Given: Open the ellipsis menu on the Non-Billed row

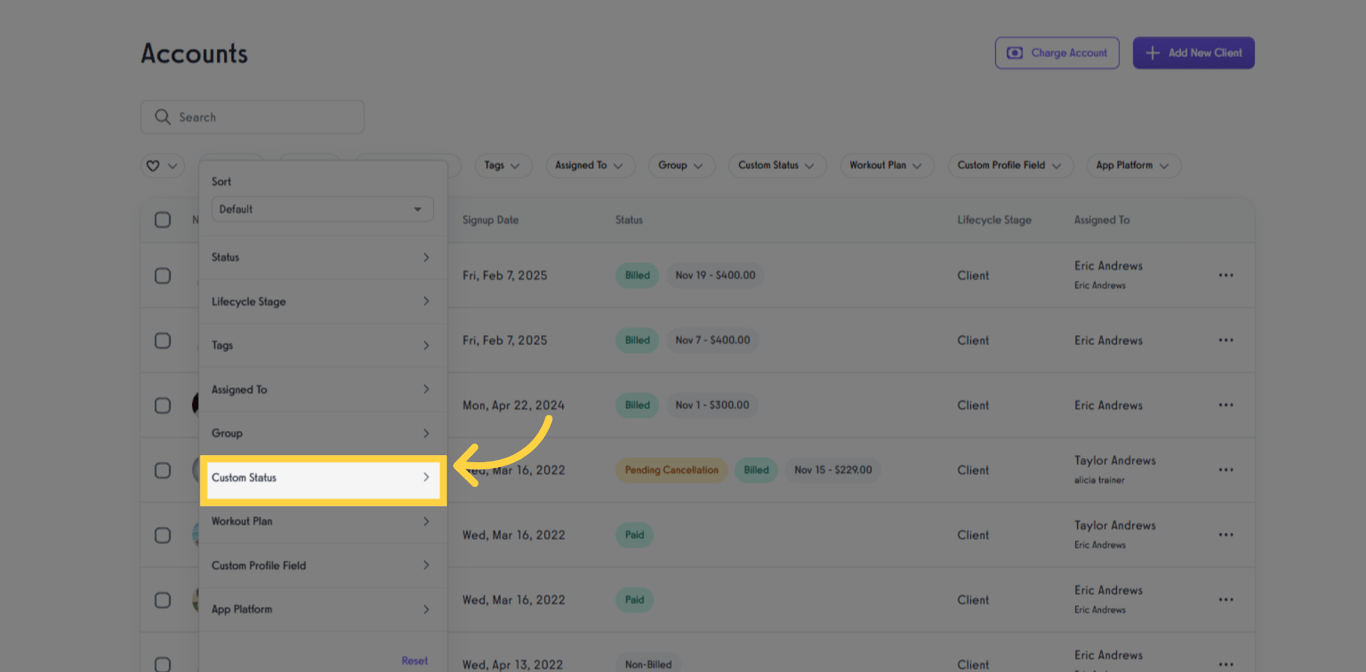Looking at the screenshot, I should pos(1226,662).
